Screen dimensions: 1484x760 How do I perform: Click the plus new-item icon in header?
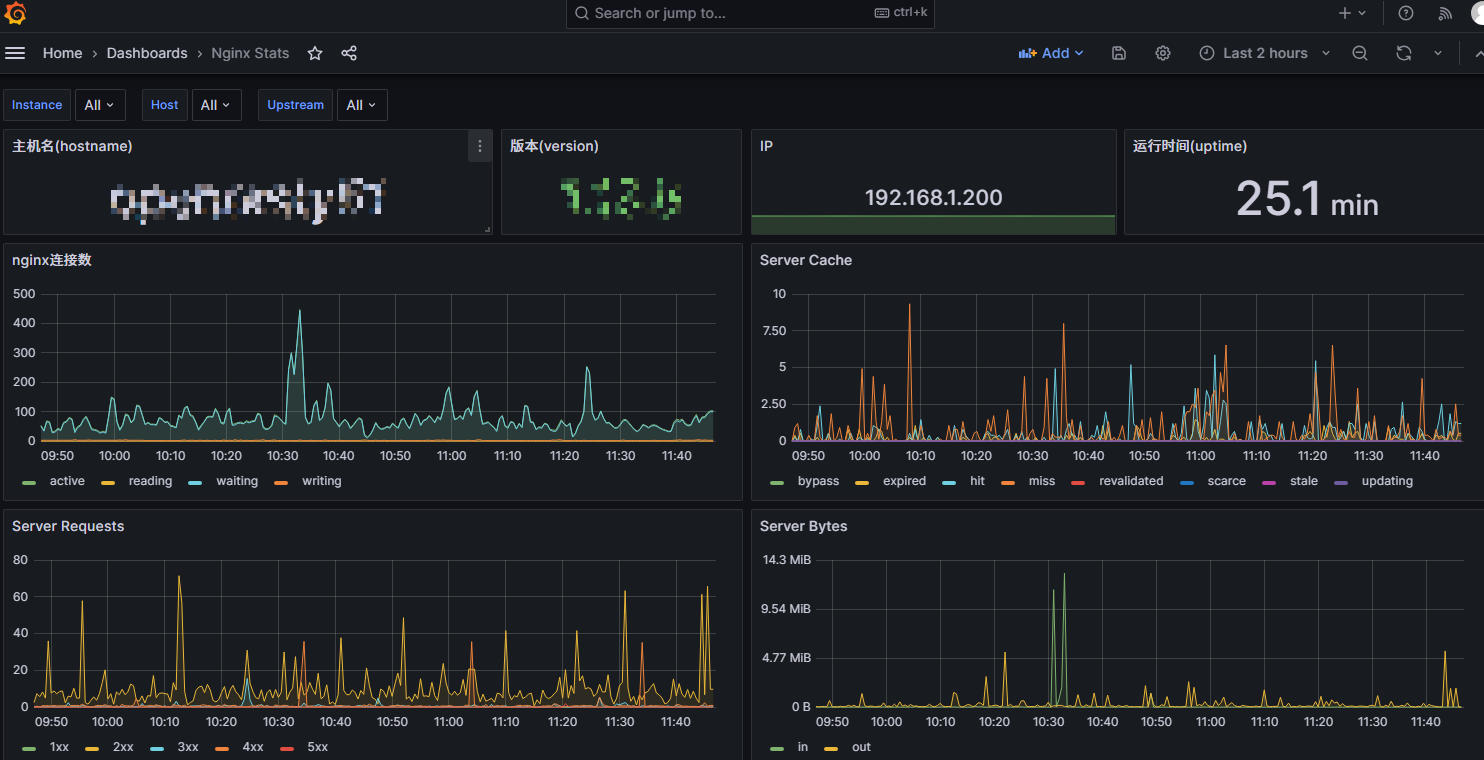coord(1352,13)
